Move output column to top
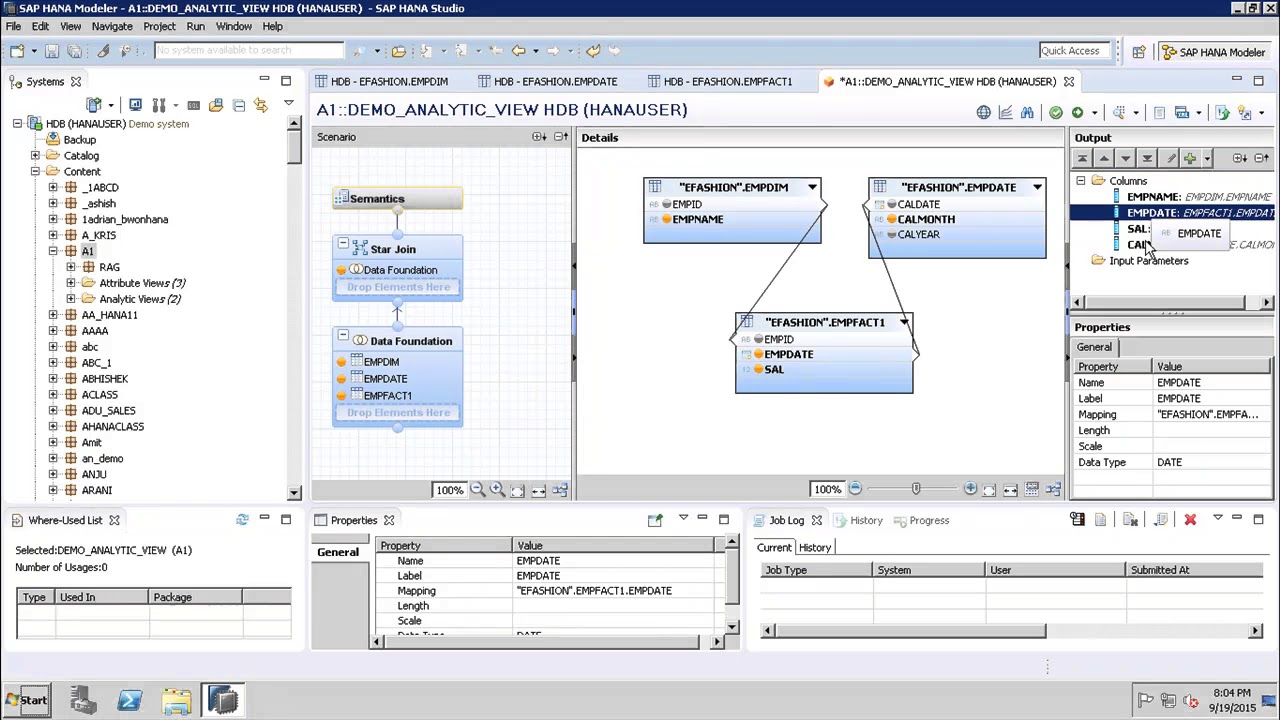The image size is (1280, 720). click(x=1082, y=158)
